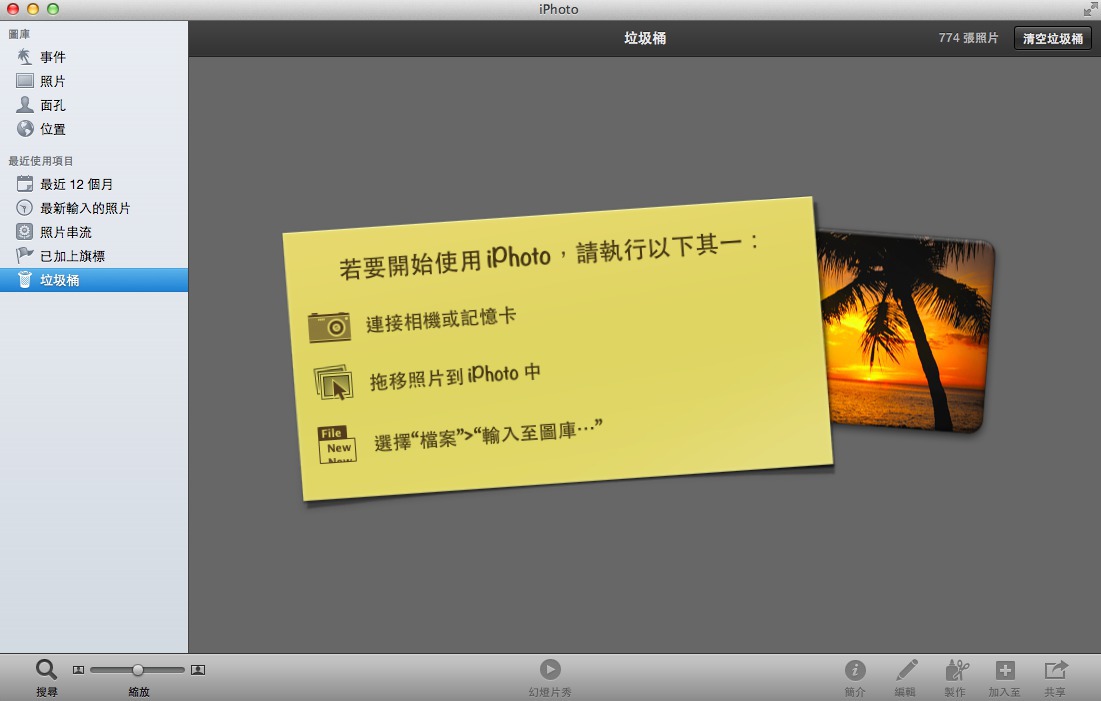Click 選擇"檔案">"輸入至圖庫…" text
The height and width of the screenshot is (701, 1101).
[488, 435]
